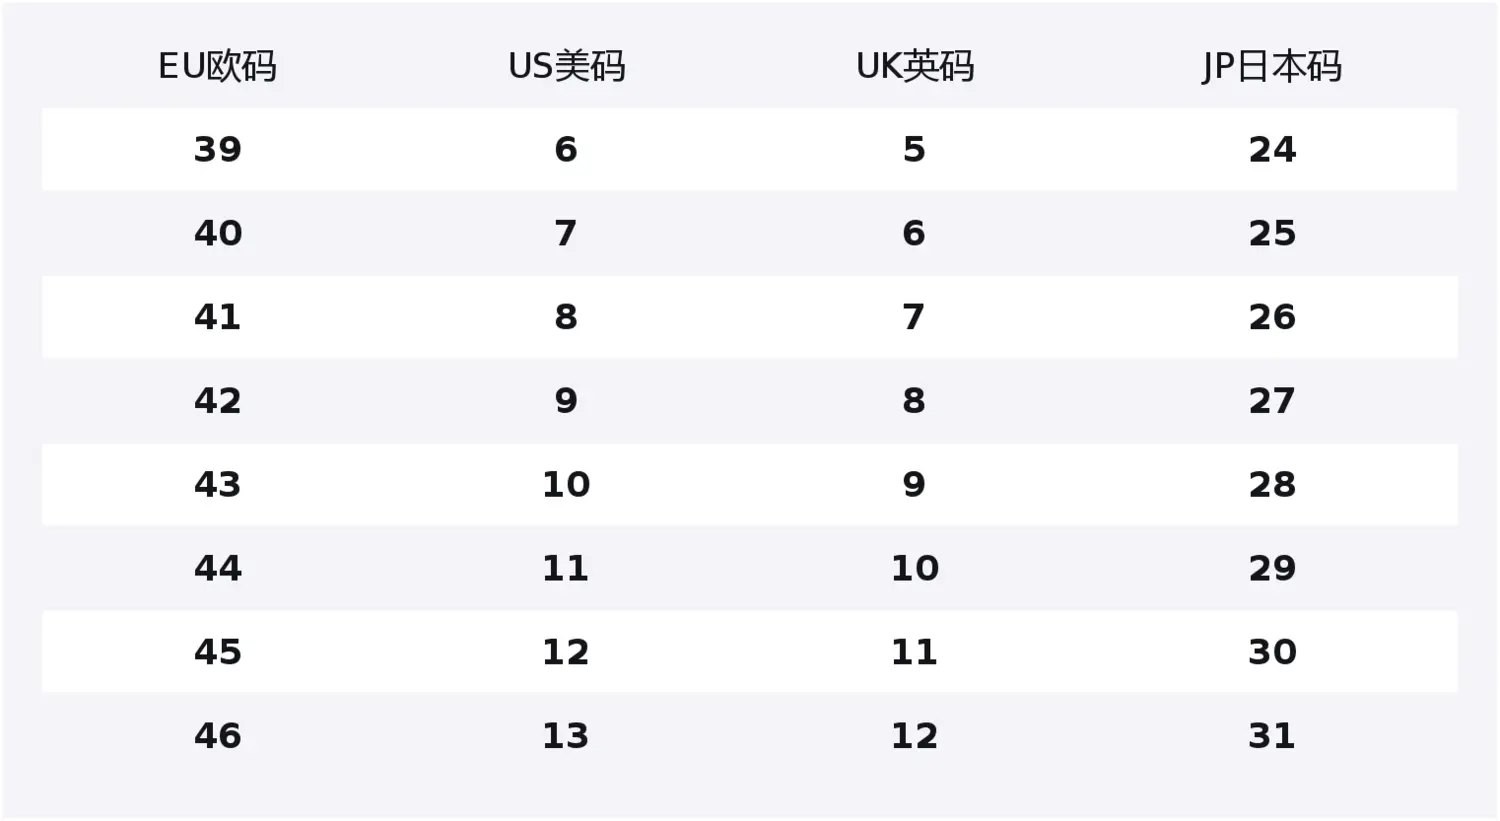Click JP size 31 cell
Image resolution: width=1500 pixels, height=821 pixels.
[x=1272, y=736]
